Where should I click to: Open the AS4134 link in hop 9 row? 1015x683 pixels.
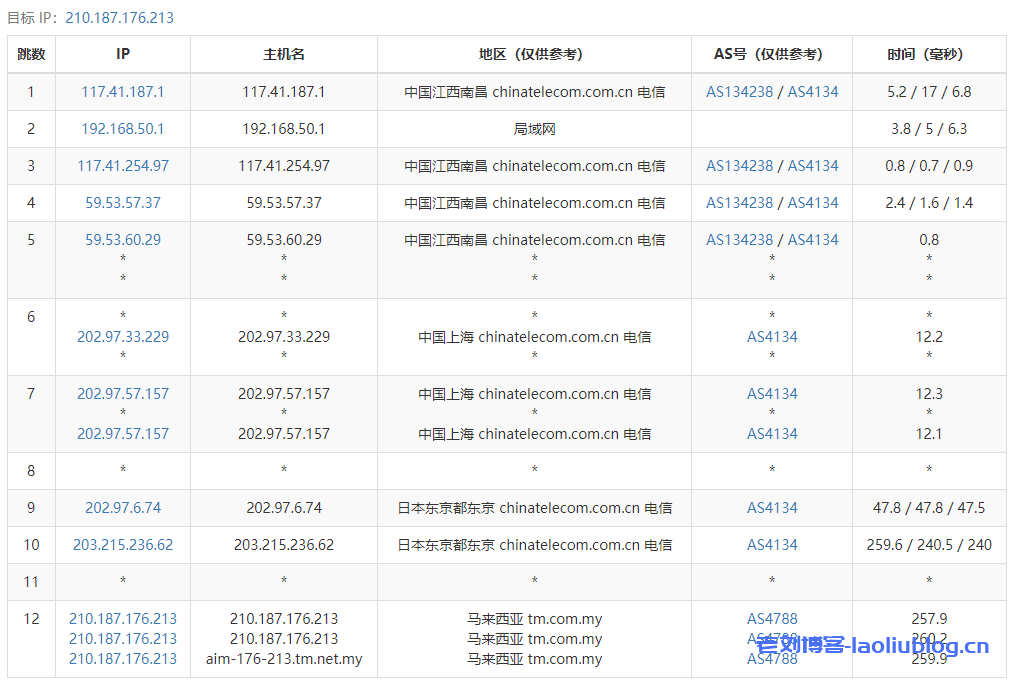[772, 508]
